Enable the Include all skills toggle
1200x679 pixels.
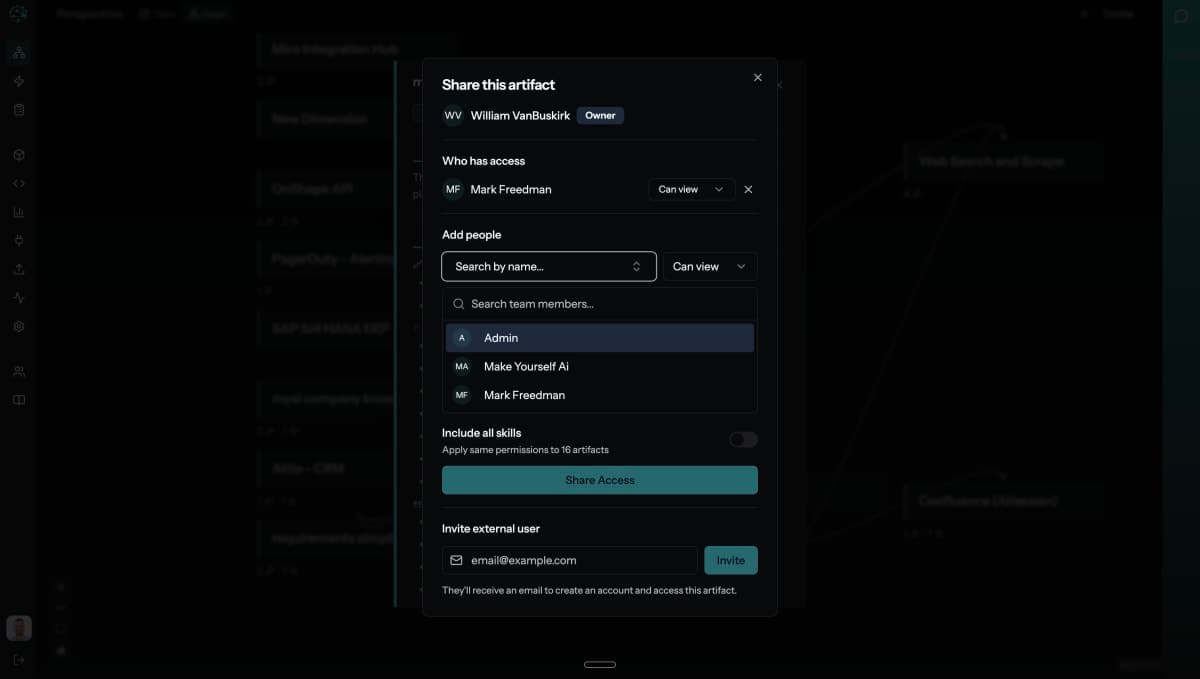tap(743, 439)
